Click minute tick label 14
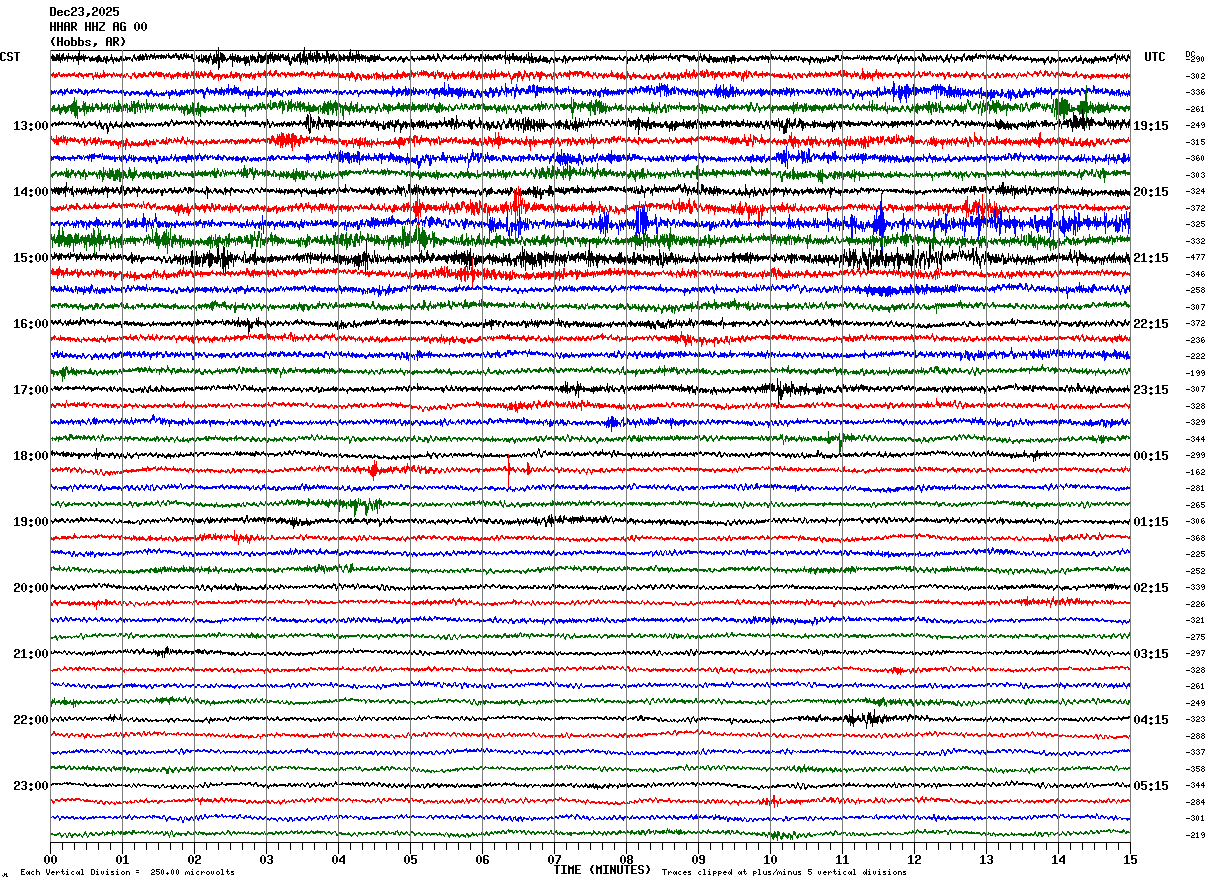The height and width of the screenshot is (886, 1210). [x=1058, y=859]
